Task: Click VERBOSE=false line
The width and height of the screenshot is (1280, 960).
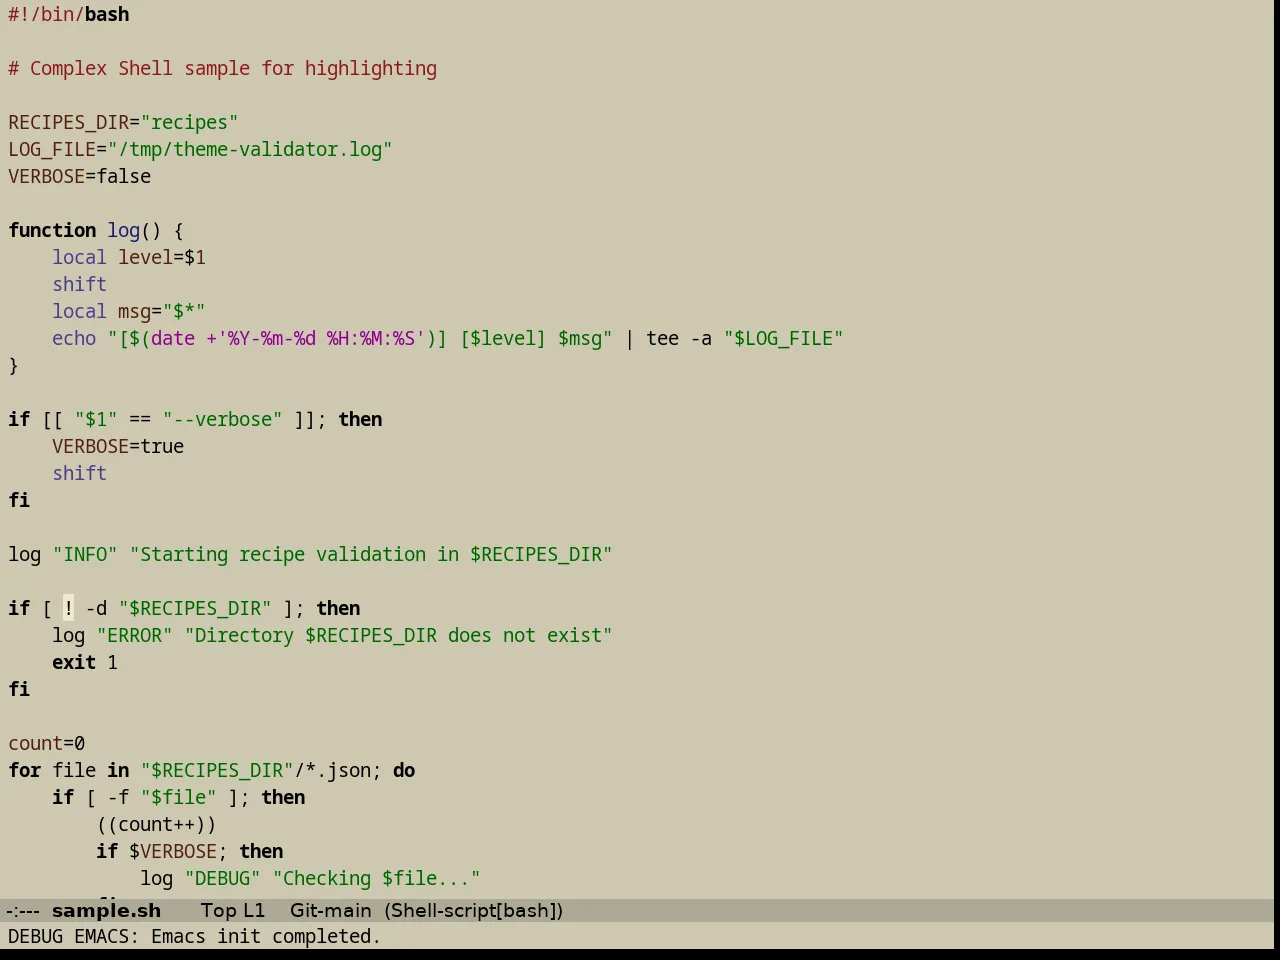Action: [x=80, y=176]
